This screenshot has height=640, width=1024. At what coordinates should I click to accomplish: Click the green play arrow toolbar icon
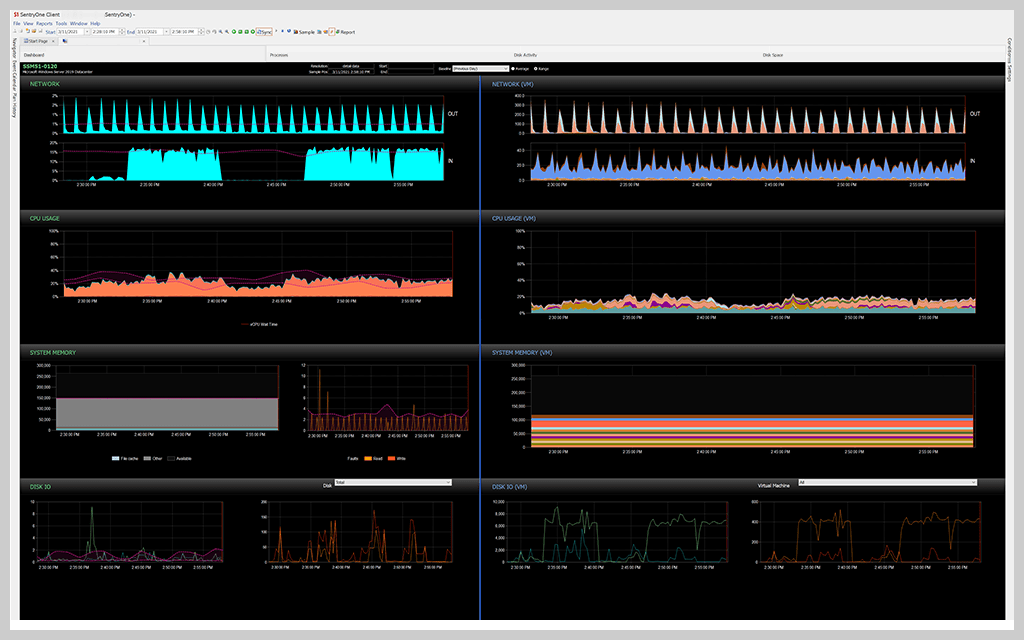[x=233, y=31]
